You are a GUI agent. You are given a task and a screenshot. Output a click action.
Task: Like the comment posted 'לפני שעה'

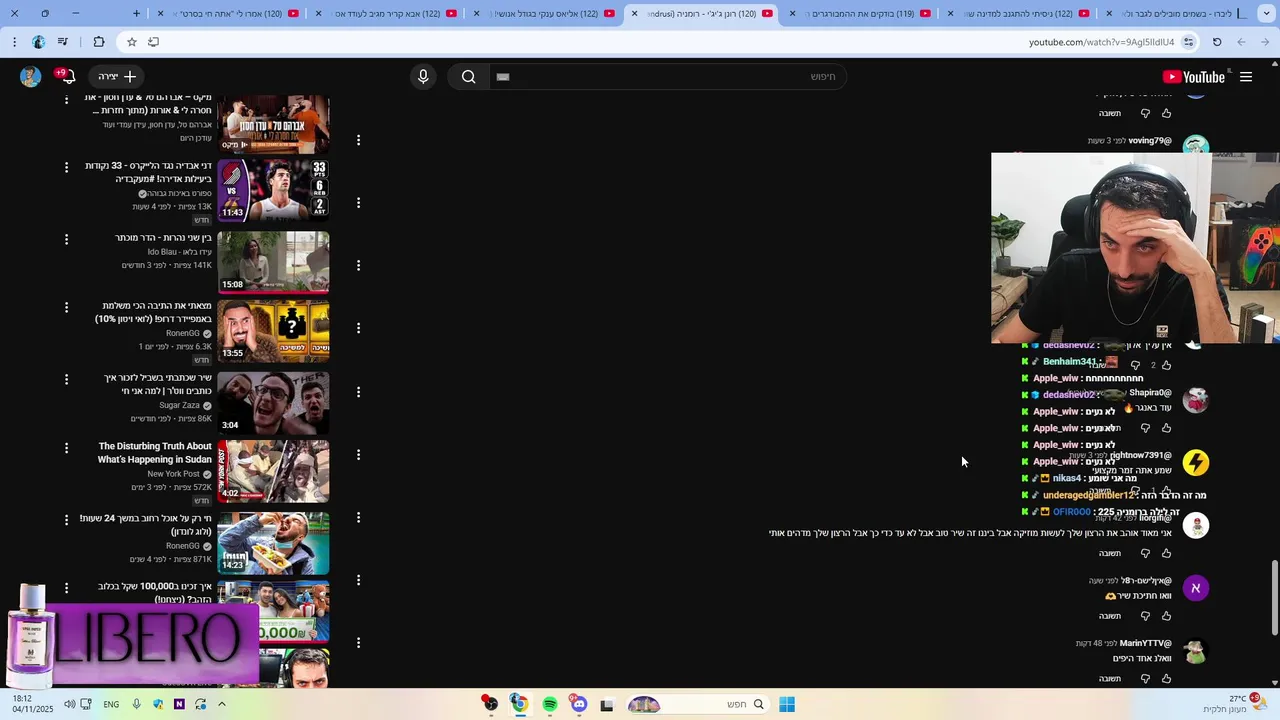1166,616
